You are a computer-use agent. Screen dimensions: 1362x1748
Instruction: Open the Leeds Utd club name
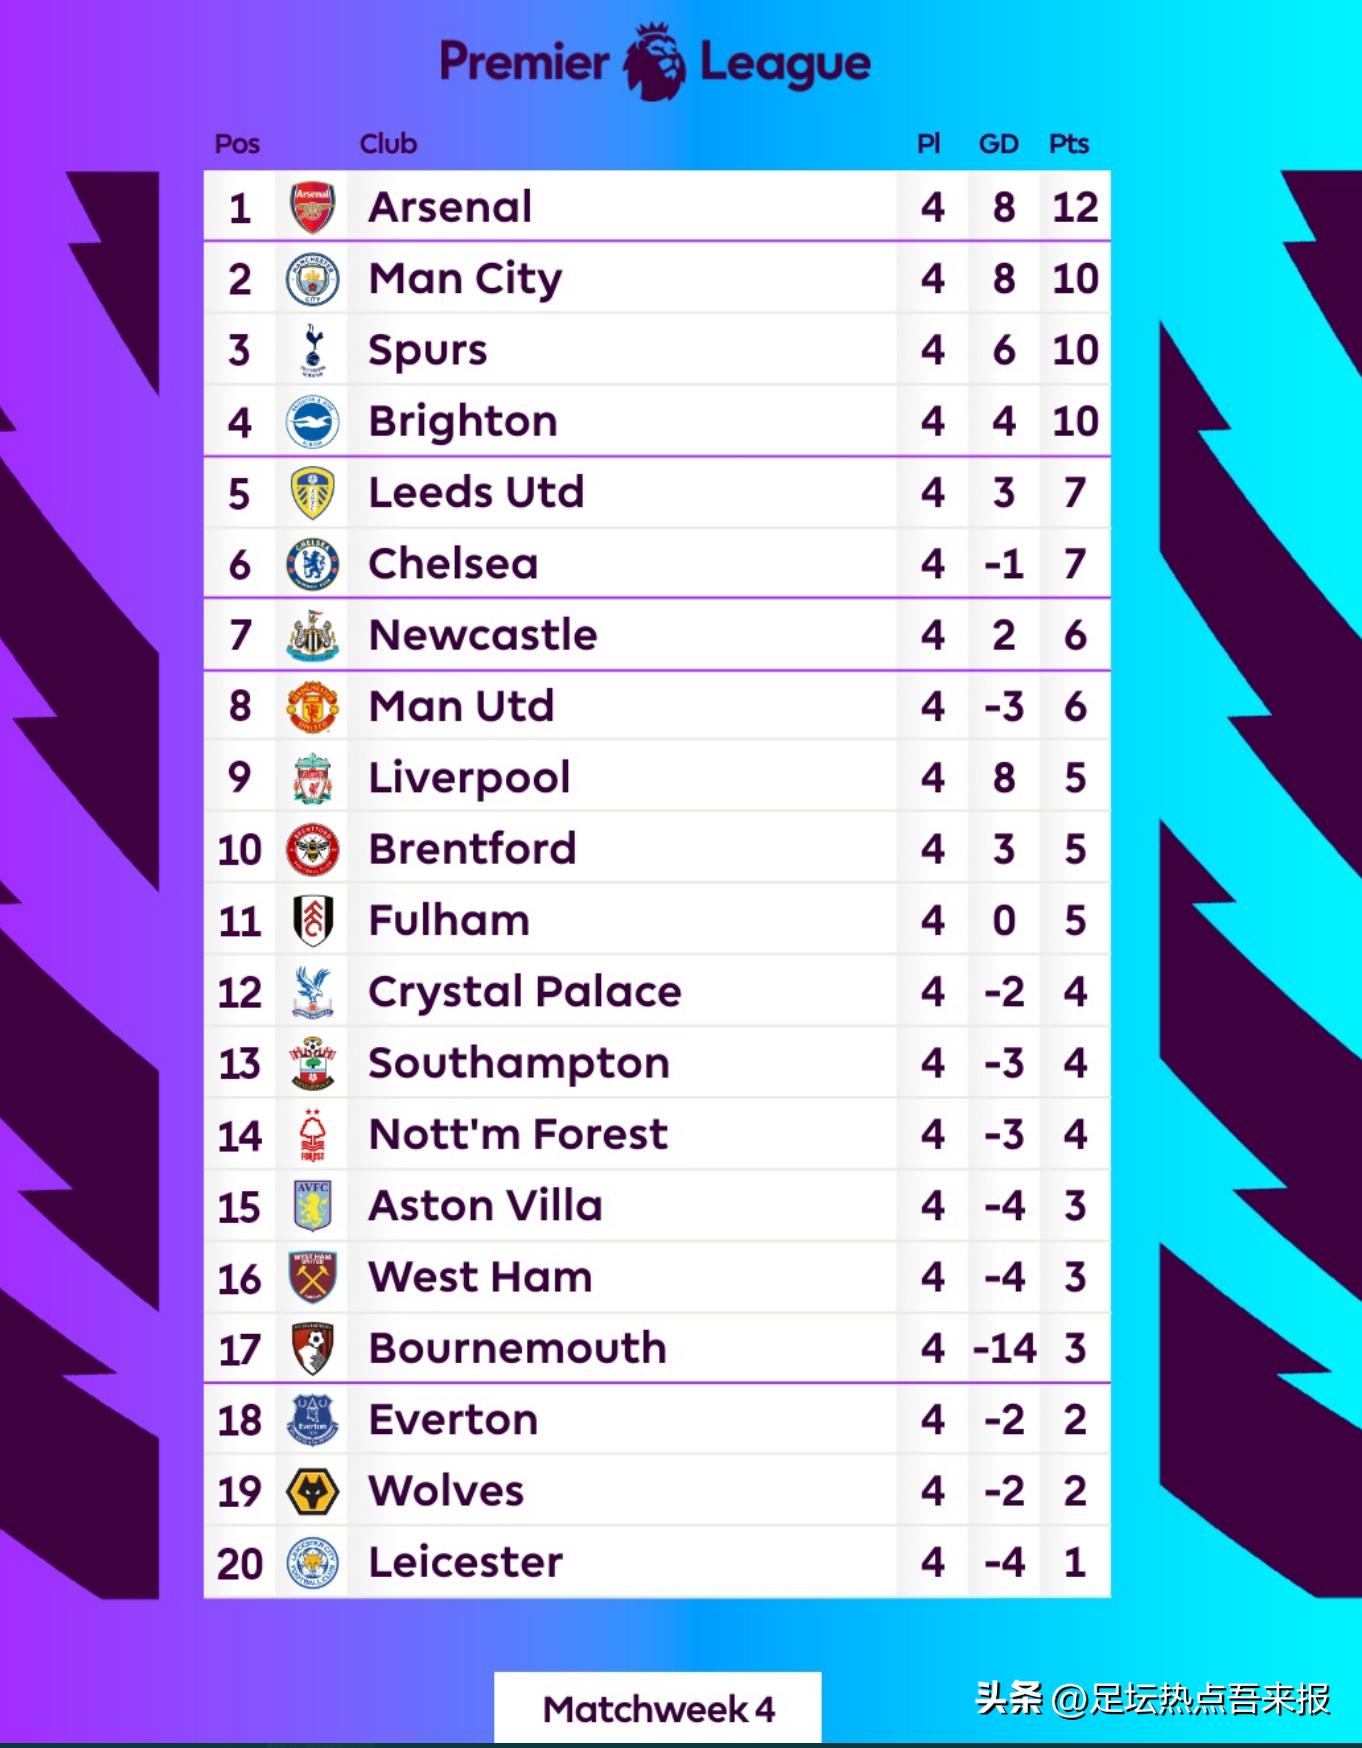point(476,492)
